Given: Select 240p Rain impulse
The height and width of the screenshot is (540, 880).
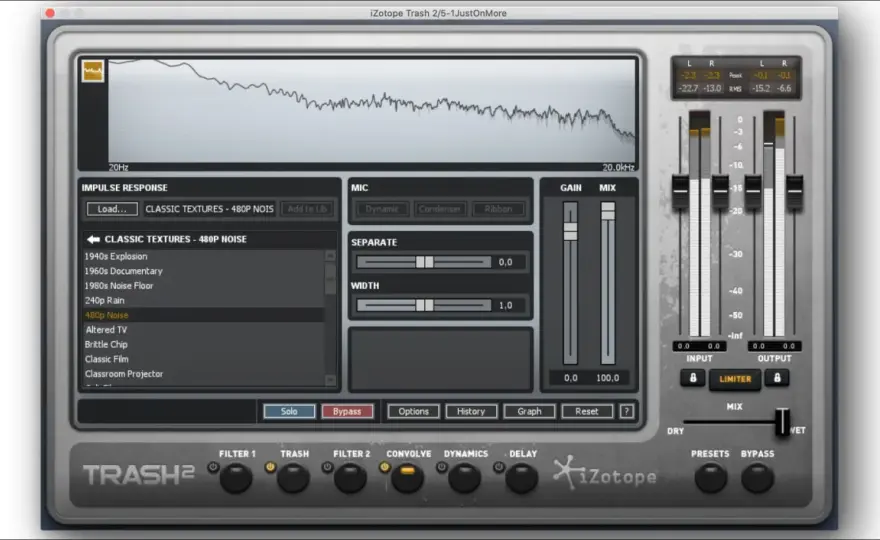Looking at the screenshot, I should click(x=204, y=300).
